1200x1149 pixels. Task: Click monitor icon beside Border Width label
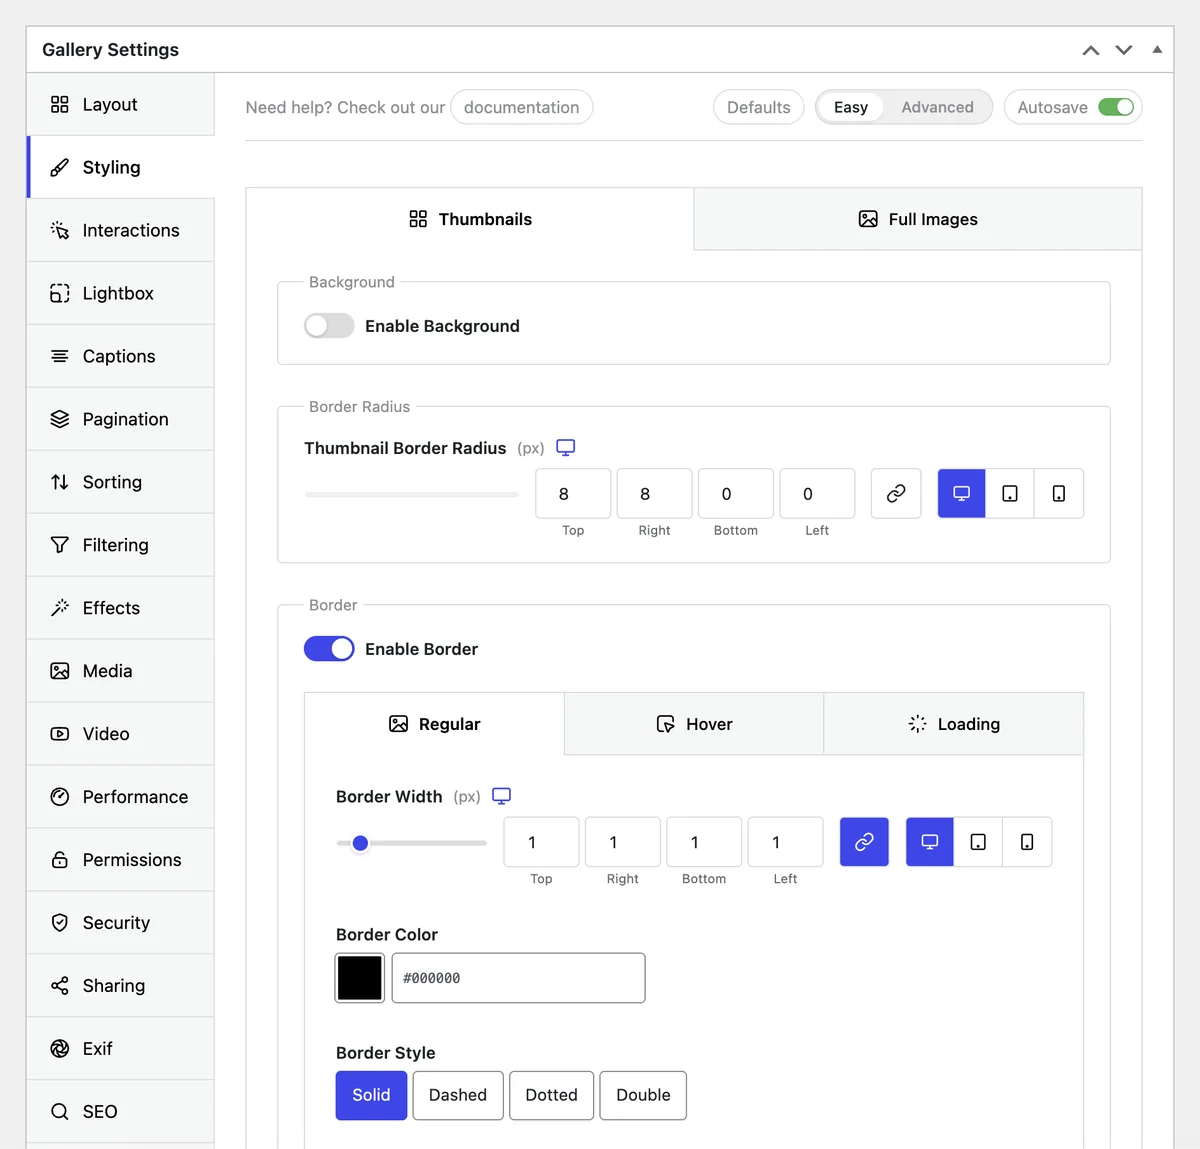tap(502, 796)
